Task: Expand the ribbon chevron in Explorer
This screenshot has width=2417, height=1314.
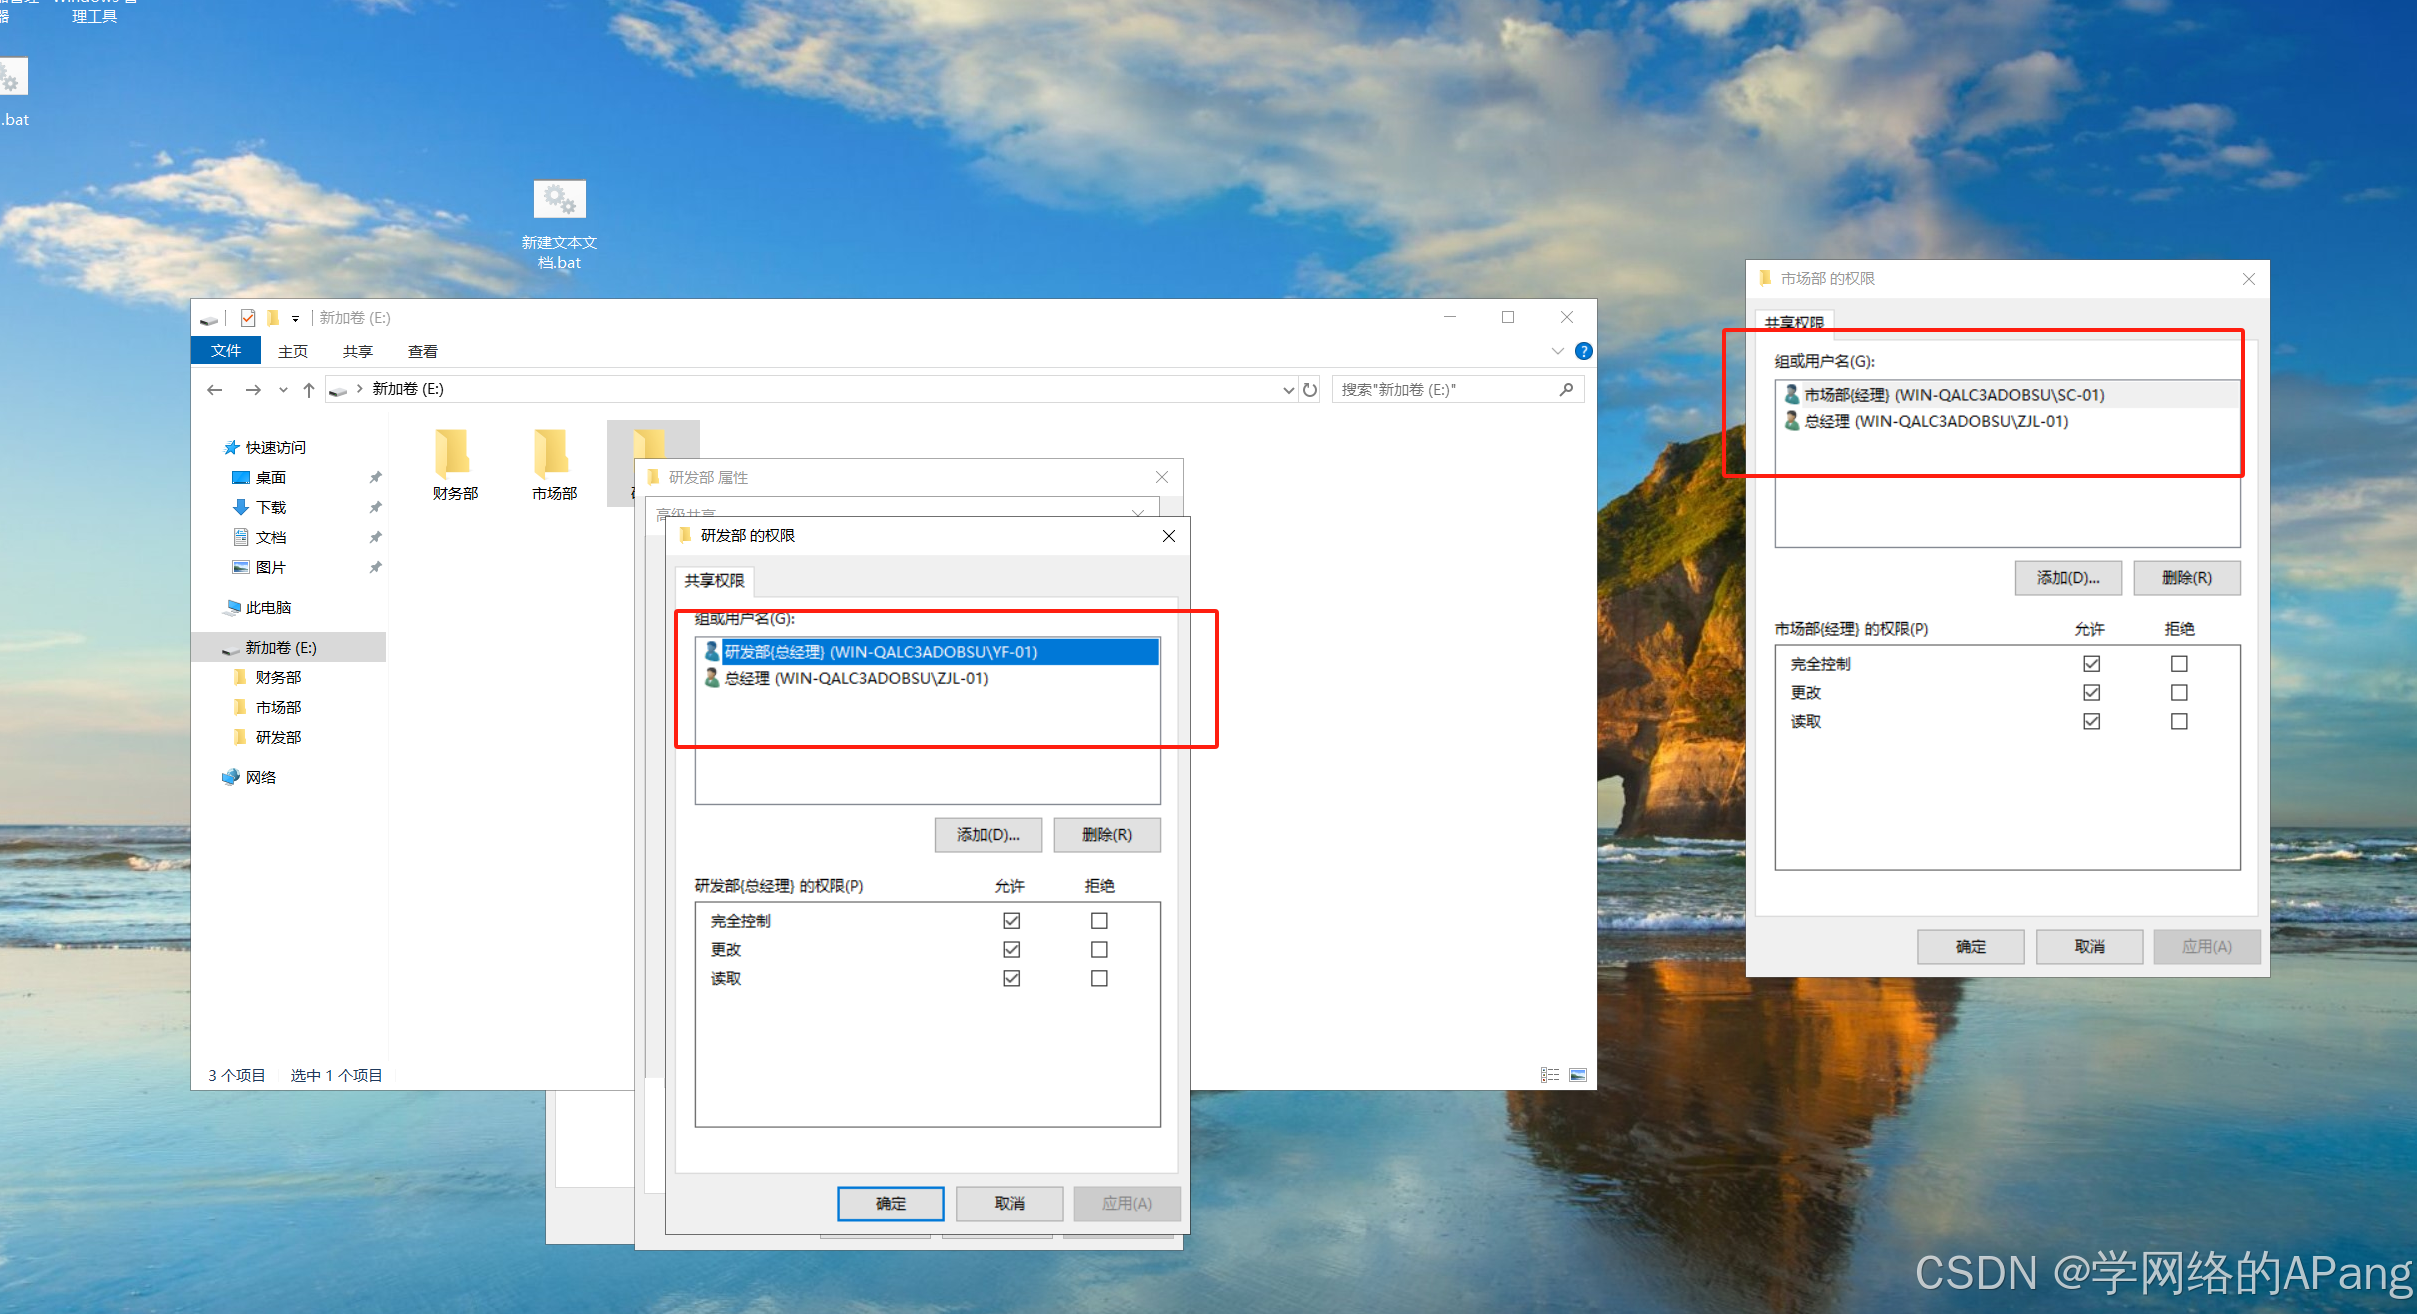Action: [1557, 351]
